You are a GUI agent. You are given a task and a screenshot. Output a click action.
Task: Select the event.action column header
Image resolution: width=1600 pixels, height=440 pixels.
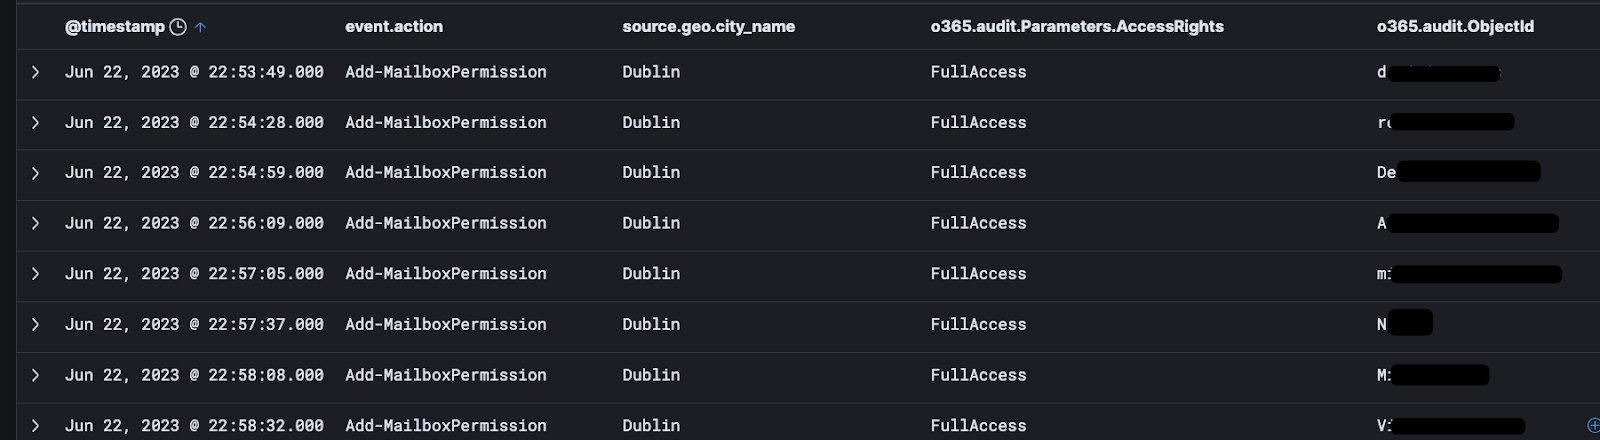394,27
